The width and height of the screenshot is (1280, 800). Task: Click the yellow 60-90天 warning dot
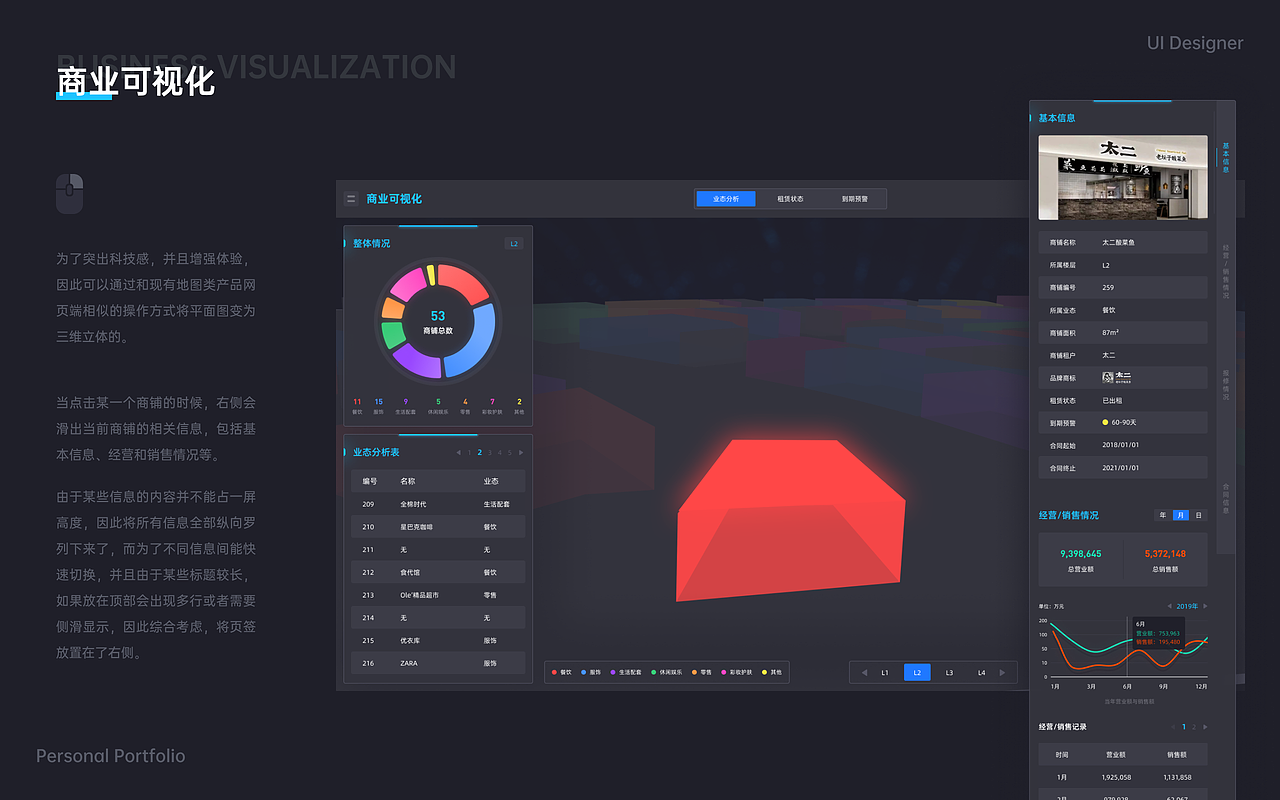1105,423
